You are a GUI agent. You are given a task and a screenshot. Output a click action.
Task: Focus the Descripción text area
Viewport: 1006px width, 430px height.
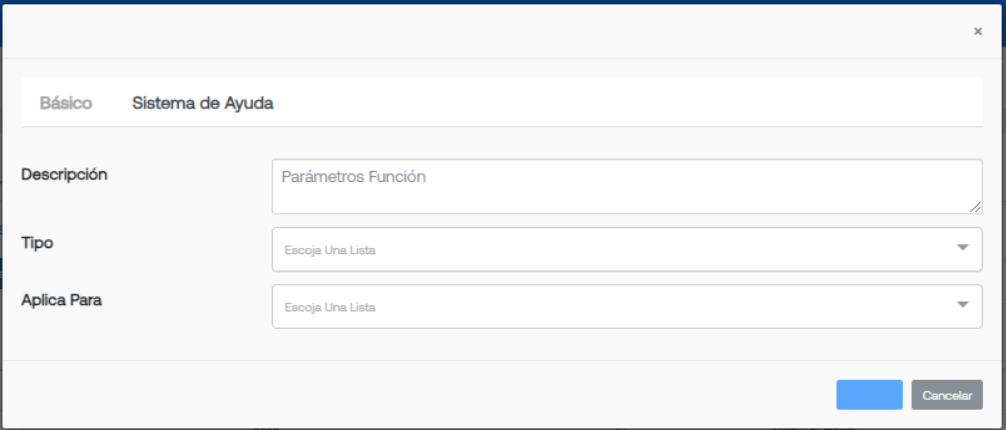point(627,187)
